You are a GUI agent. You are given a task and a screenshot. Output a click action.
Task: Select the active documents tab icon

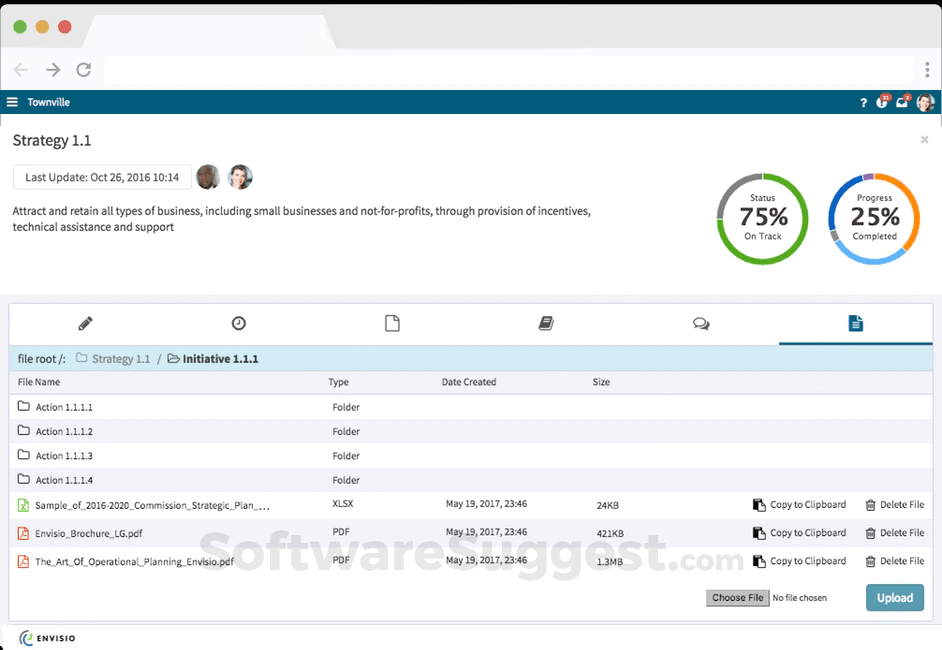(x=855, y=323)
